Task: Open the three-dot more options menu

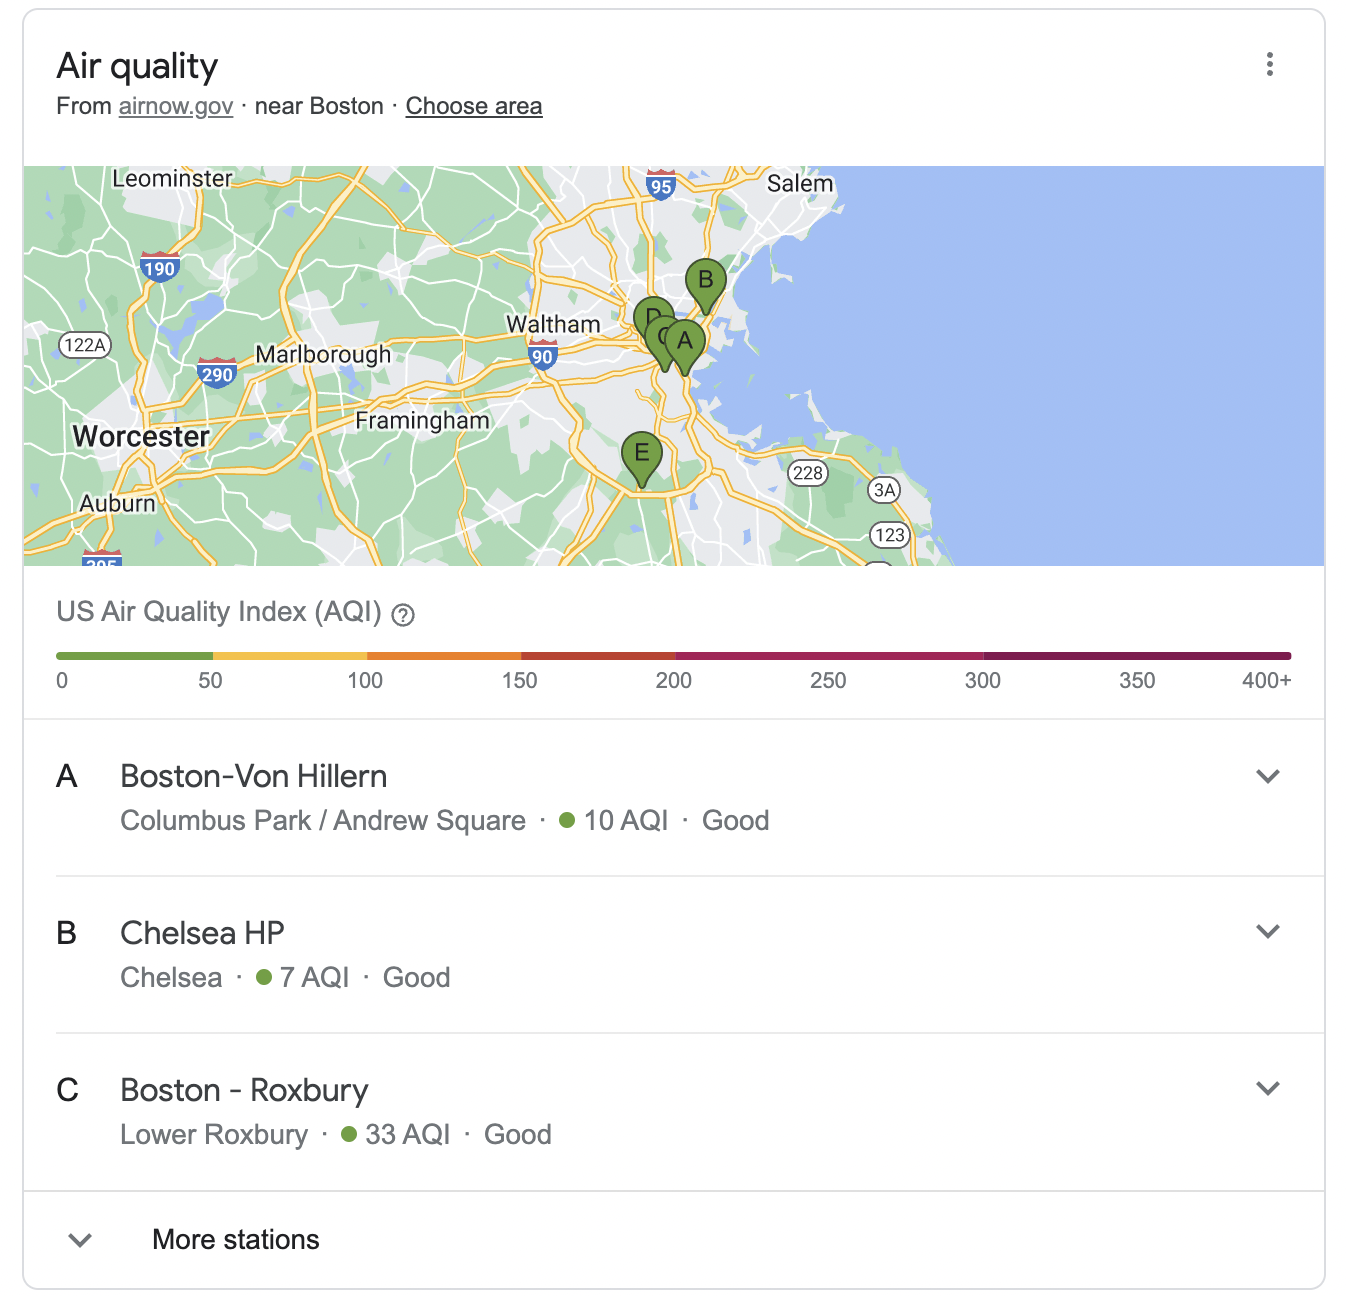Action: point(1269,65)
